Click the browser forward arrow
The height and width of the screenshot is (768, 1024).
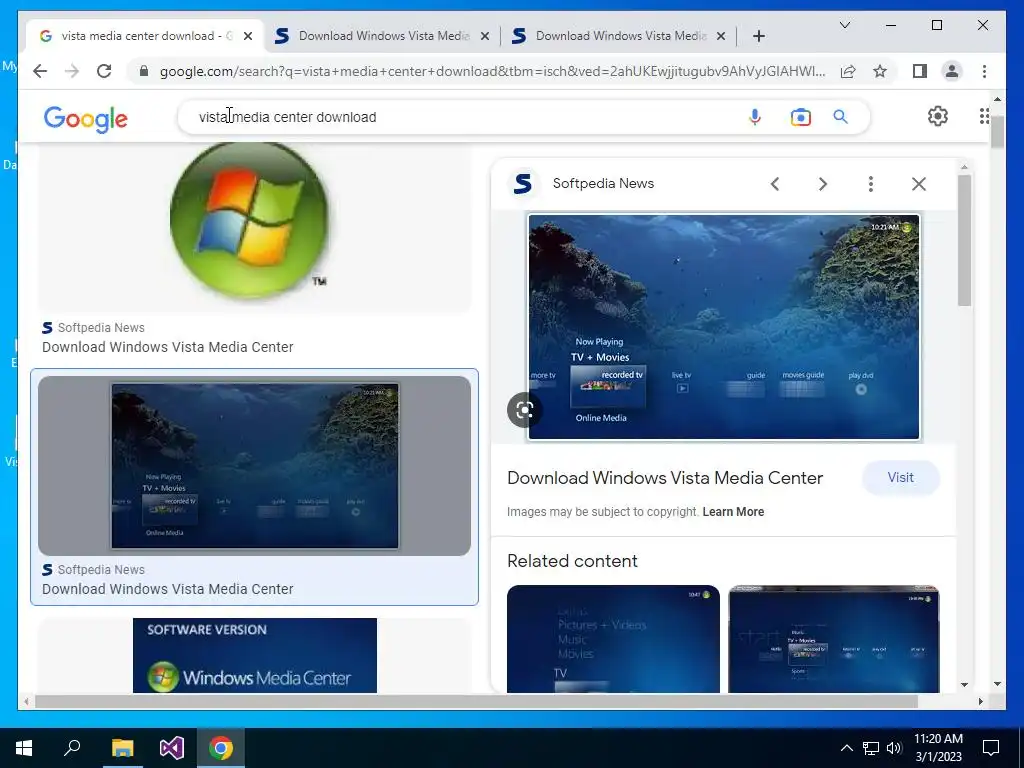point(72,71)
